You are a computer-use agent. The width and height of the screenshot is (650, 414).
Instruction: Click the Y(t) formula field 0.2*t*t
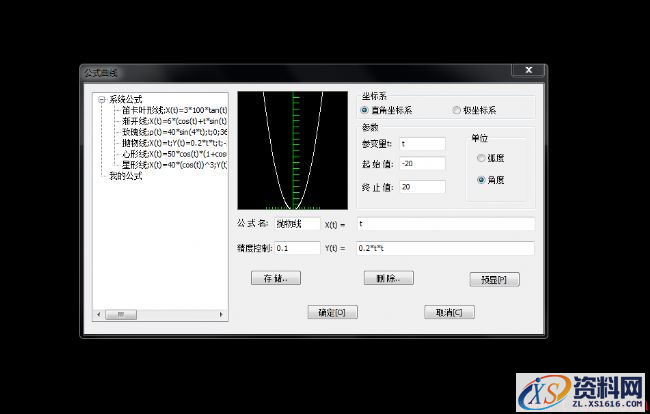446,248
